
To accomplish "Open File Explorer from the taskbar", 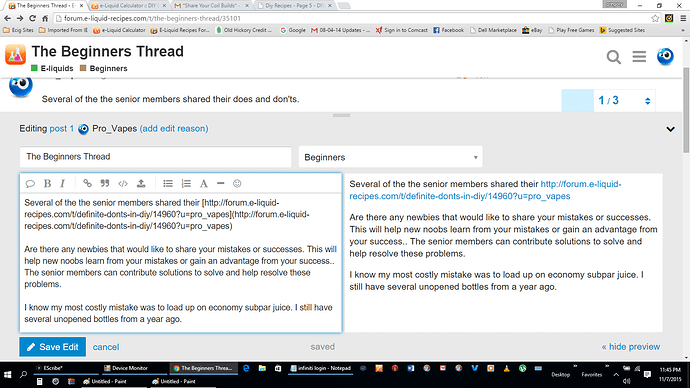I will [x=262, y=368].
